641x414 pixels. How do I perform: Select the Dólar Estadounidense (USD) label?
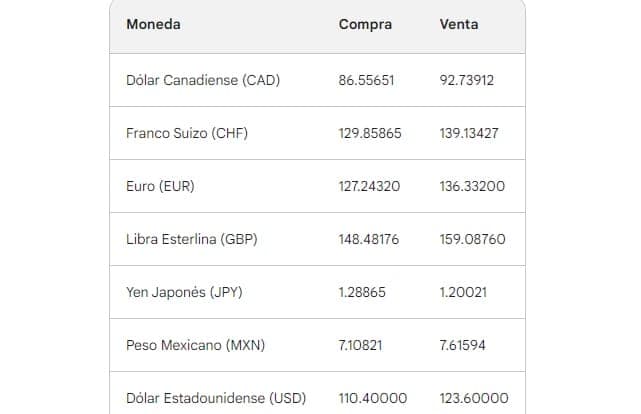click(215, 398)
